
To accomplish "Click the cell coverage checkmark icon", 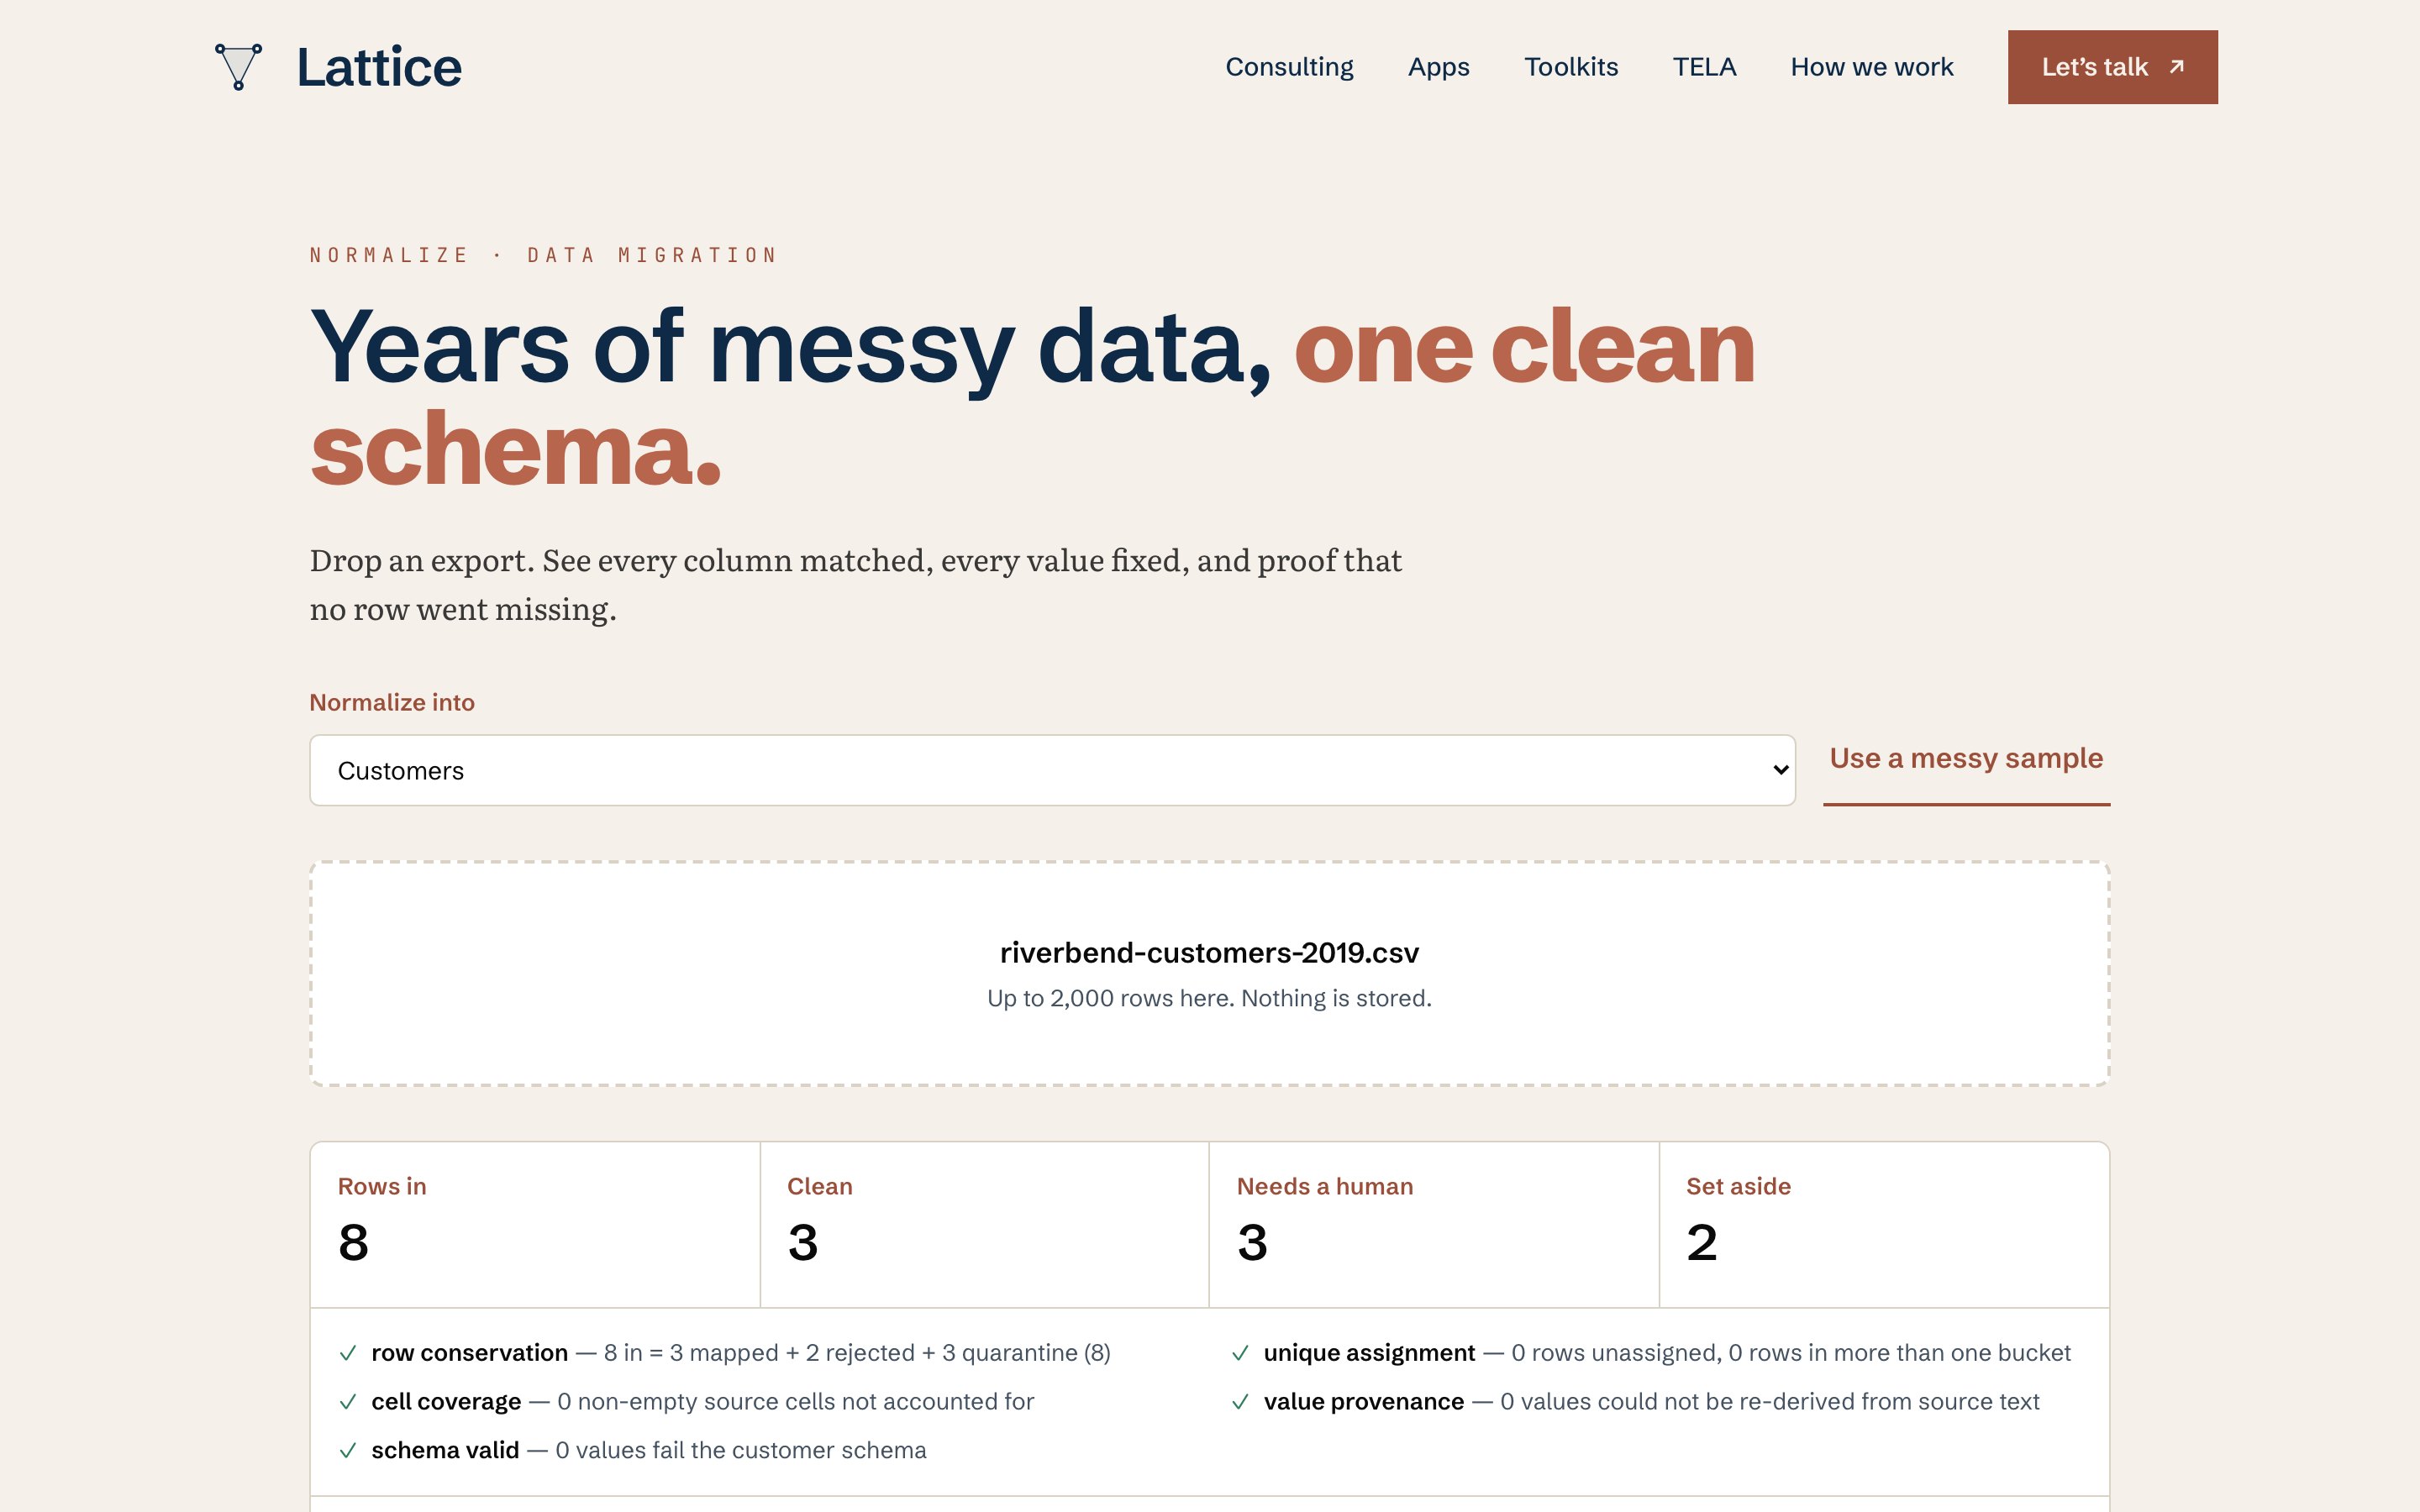I will click(x=348, y=1402).
